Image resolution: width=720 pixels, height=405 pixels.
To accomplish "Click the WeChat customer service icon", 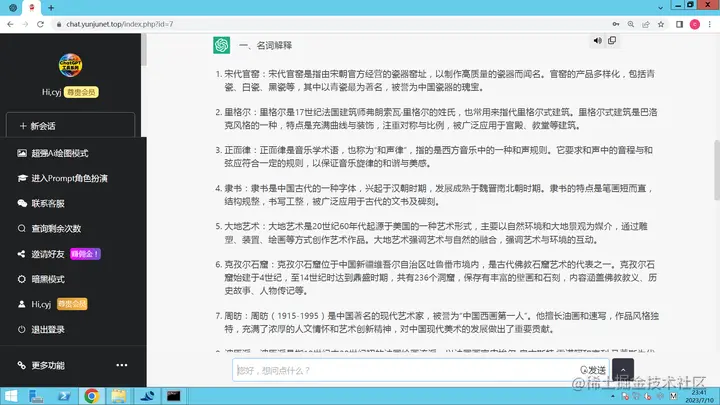I will coord(22,203).
